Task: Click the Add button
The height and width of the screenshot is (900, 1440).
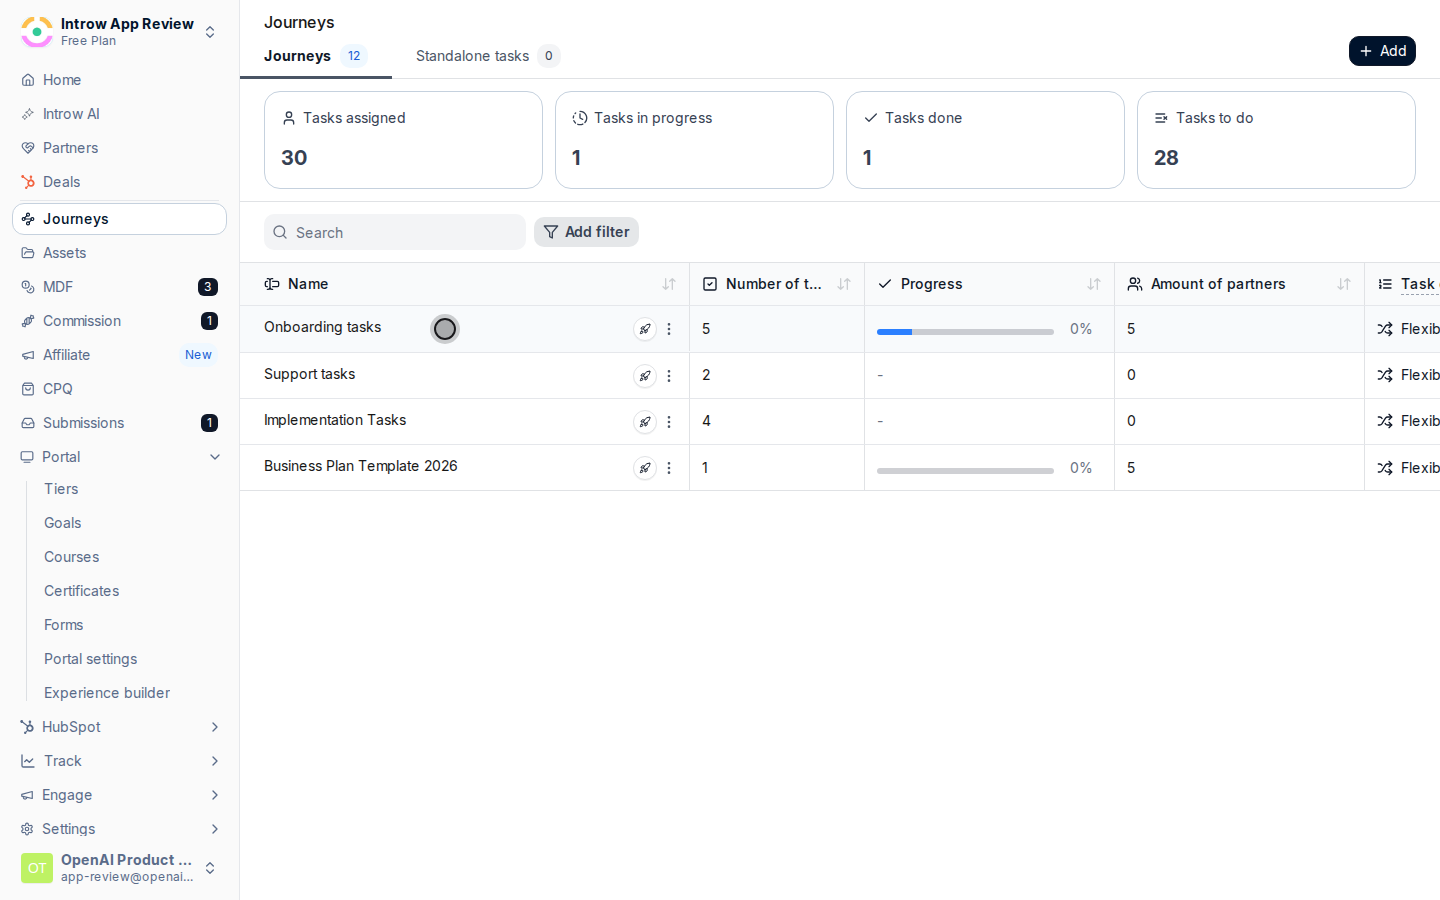Action: coord(1382,51)
